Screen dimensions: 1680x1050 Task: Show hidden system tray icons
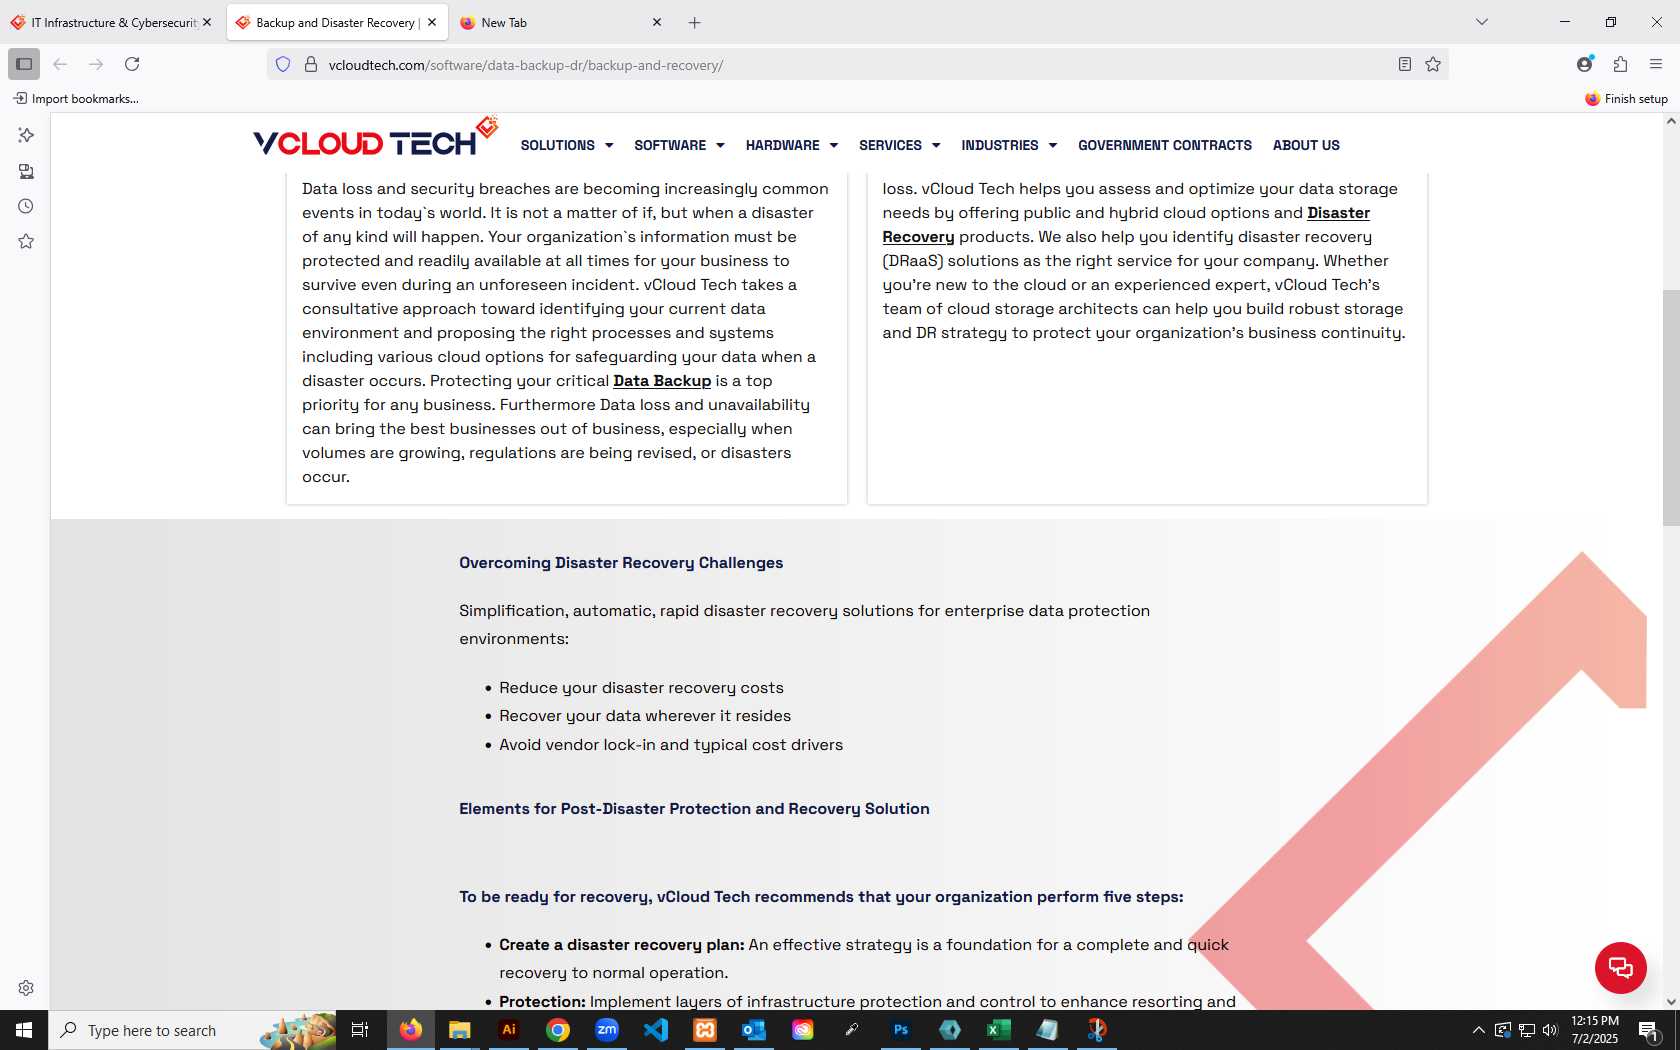1478,1030
